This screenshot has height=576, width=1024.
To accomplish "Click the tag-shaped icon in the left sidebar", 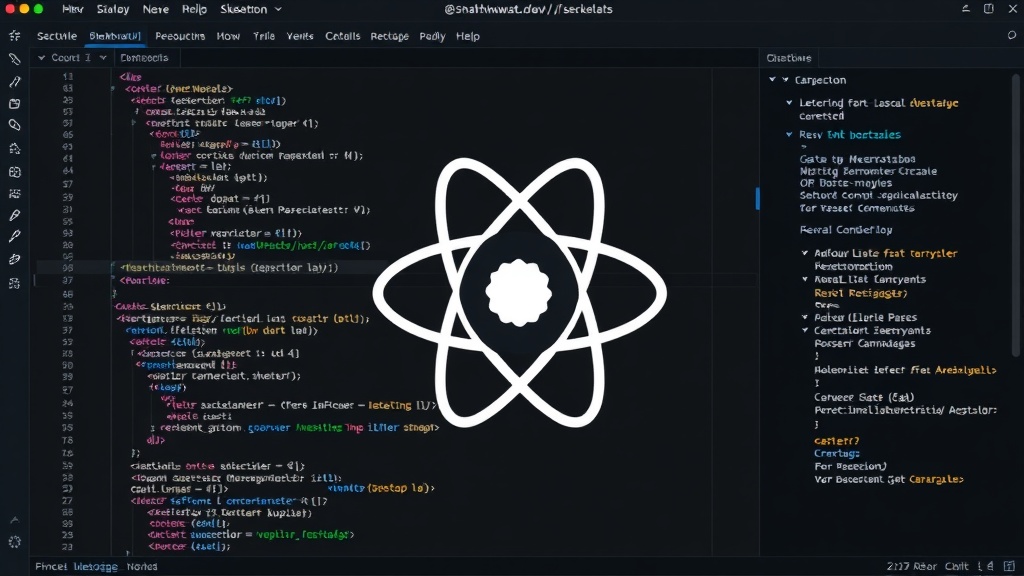I will click(x=14, y=125).
